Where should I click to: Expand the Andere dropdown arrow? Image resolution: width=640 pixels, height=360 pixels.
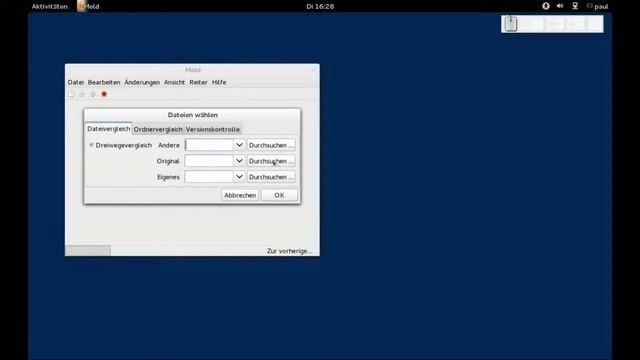[x=239, y=145]
